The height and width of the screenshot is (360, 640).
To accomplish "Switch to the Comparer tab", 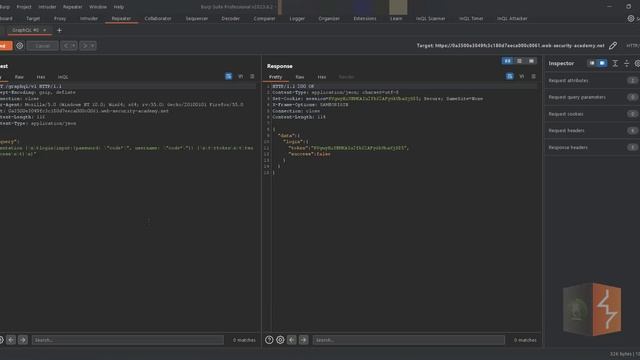I will click(x=264, y=18).
